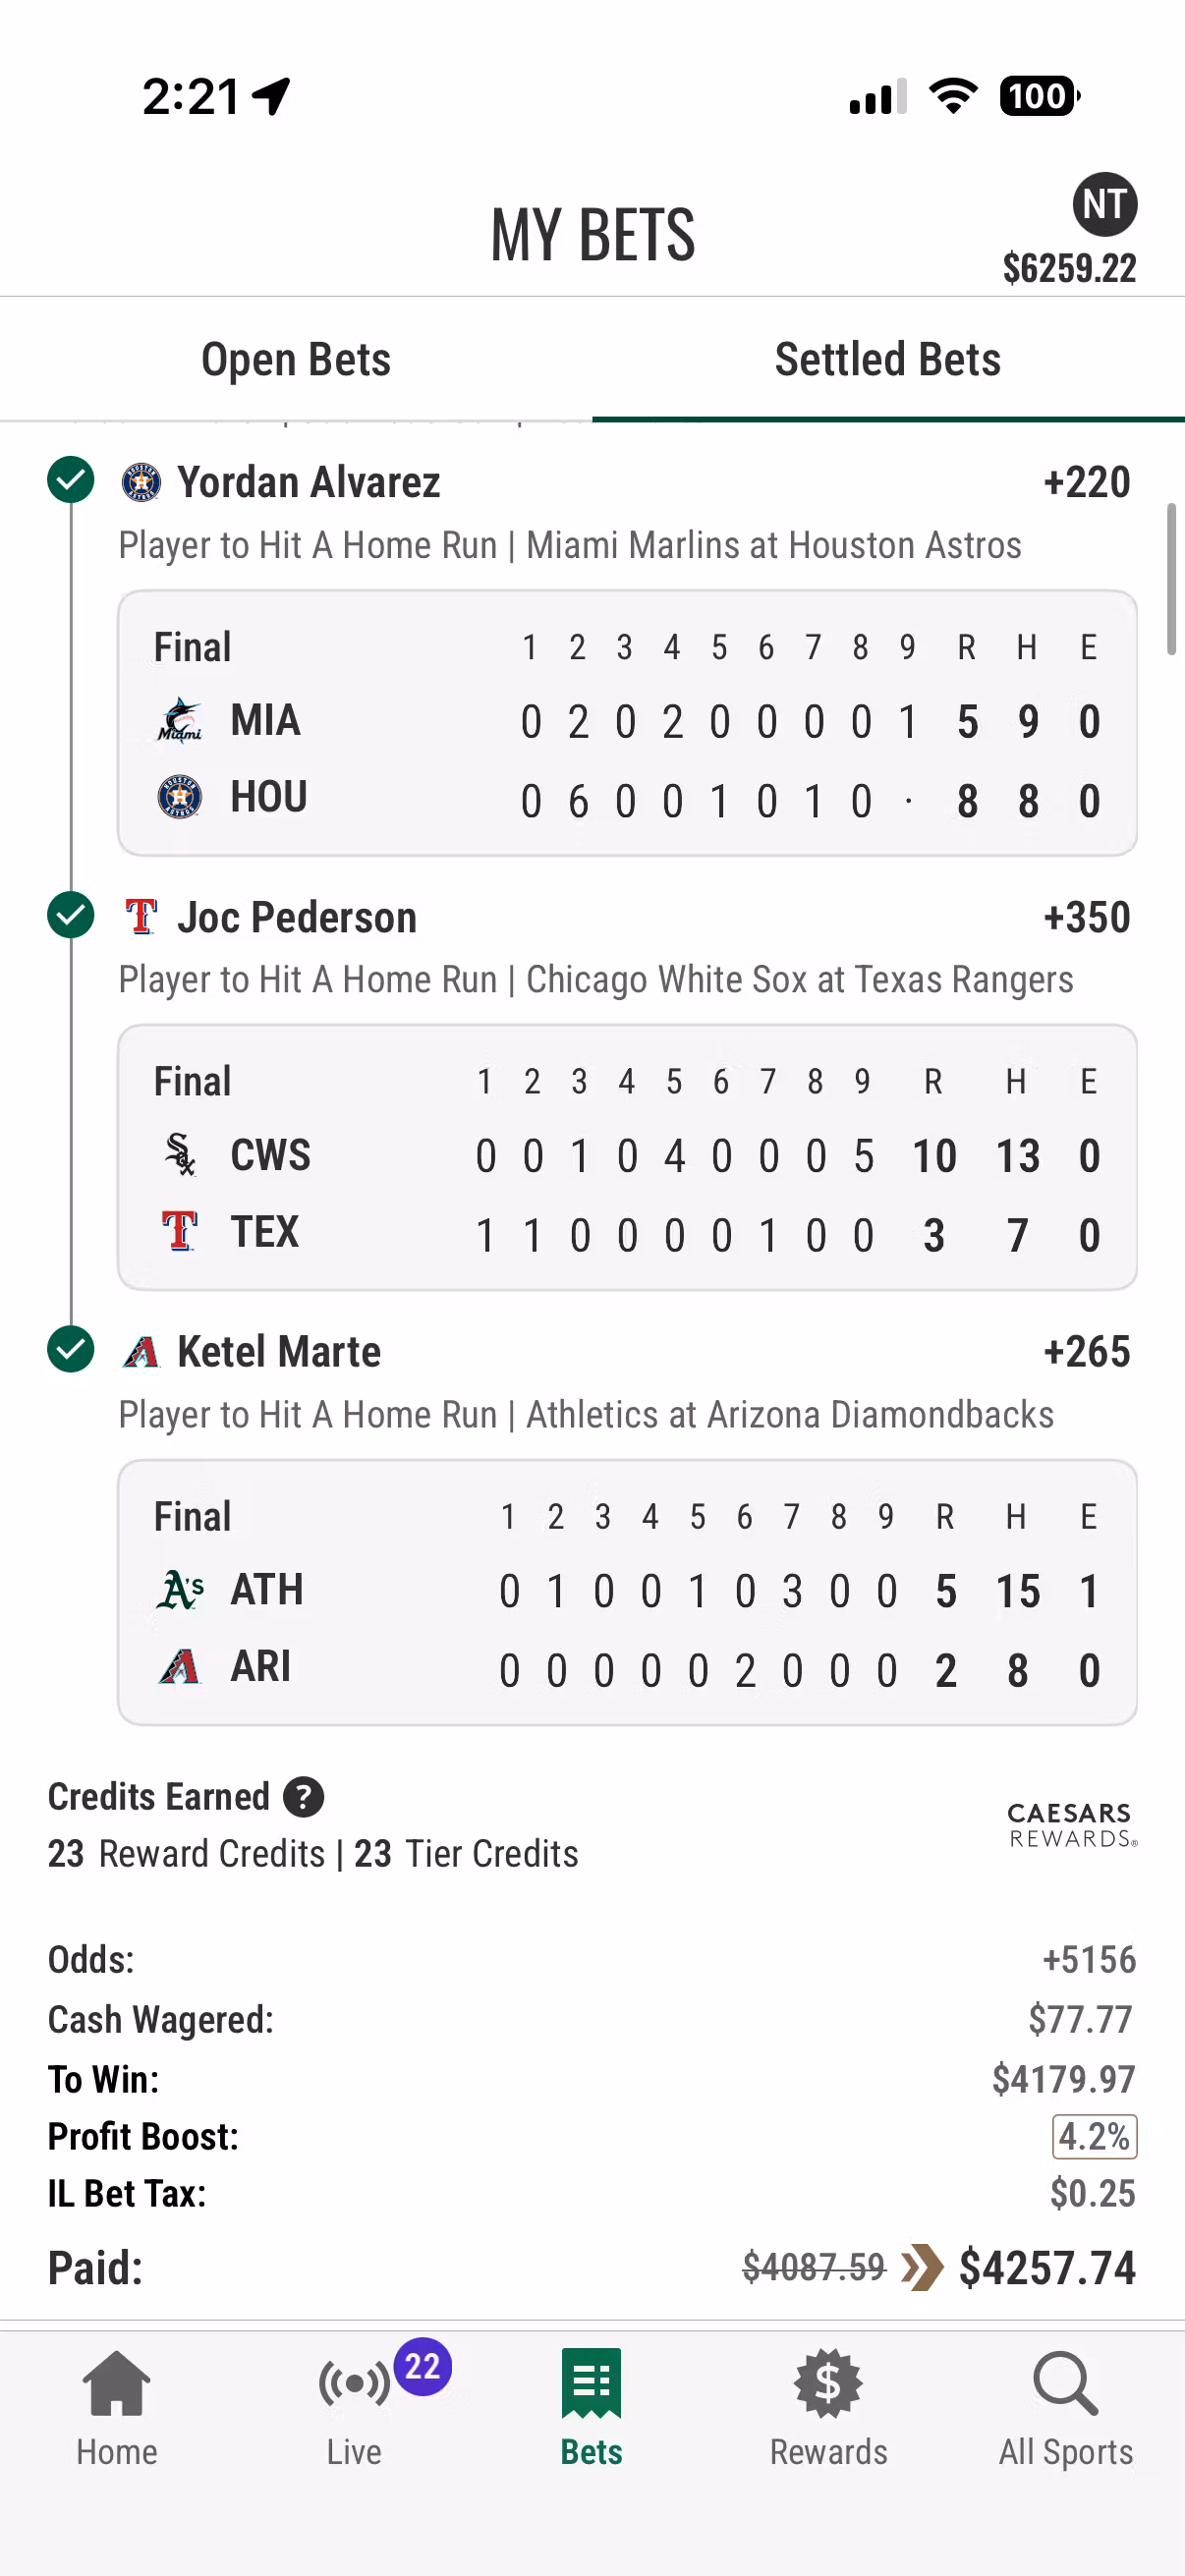The width and height of the screenshot is (1185, 2576).
Task: Tap the $6259.22 account balance
Action: pos(1069,268)
